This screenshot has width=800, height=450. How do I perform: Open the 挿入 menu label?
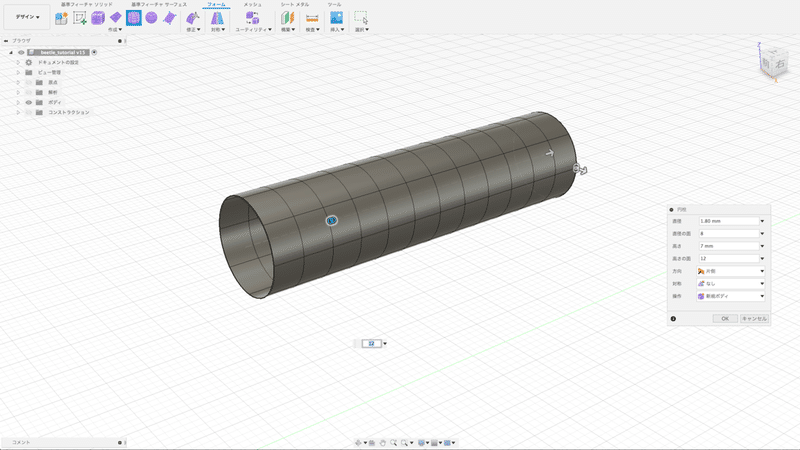click(337, 30)
